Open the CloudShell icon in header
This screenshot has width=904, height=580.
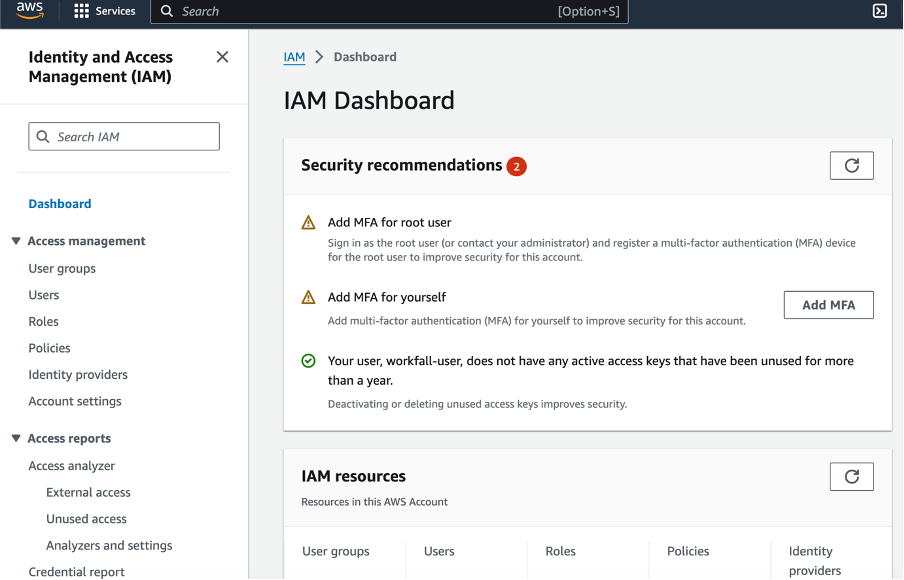880,10
